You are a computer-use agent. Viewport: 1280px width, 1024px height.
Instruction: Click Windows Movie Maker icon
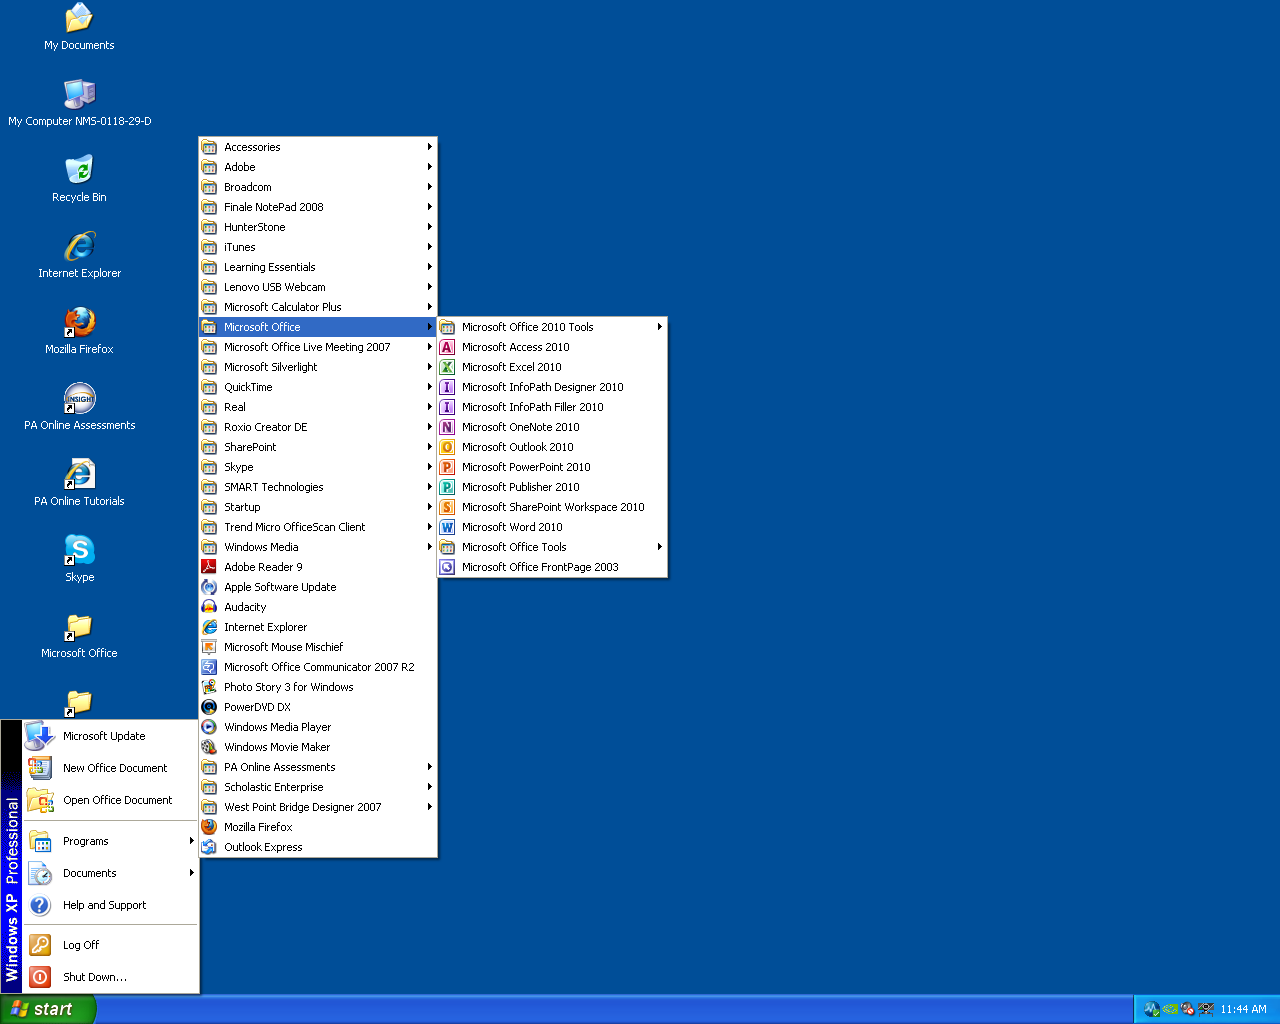[209, 747]
